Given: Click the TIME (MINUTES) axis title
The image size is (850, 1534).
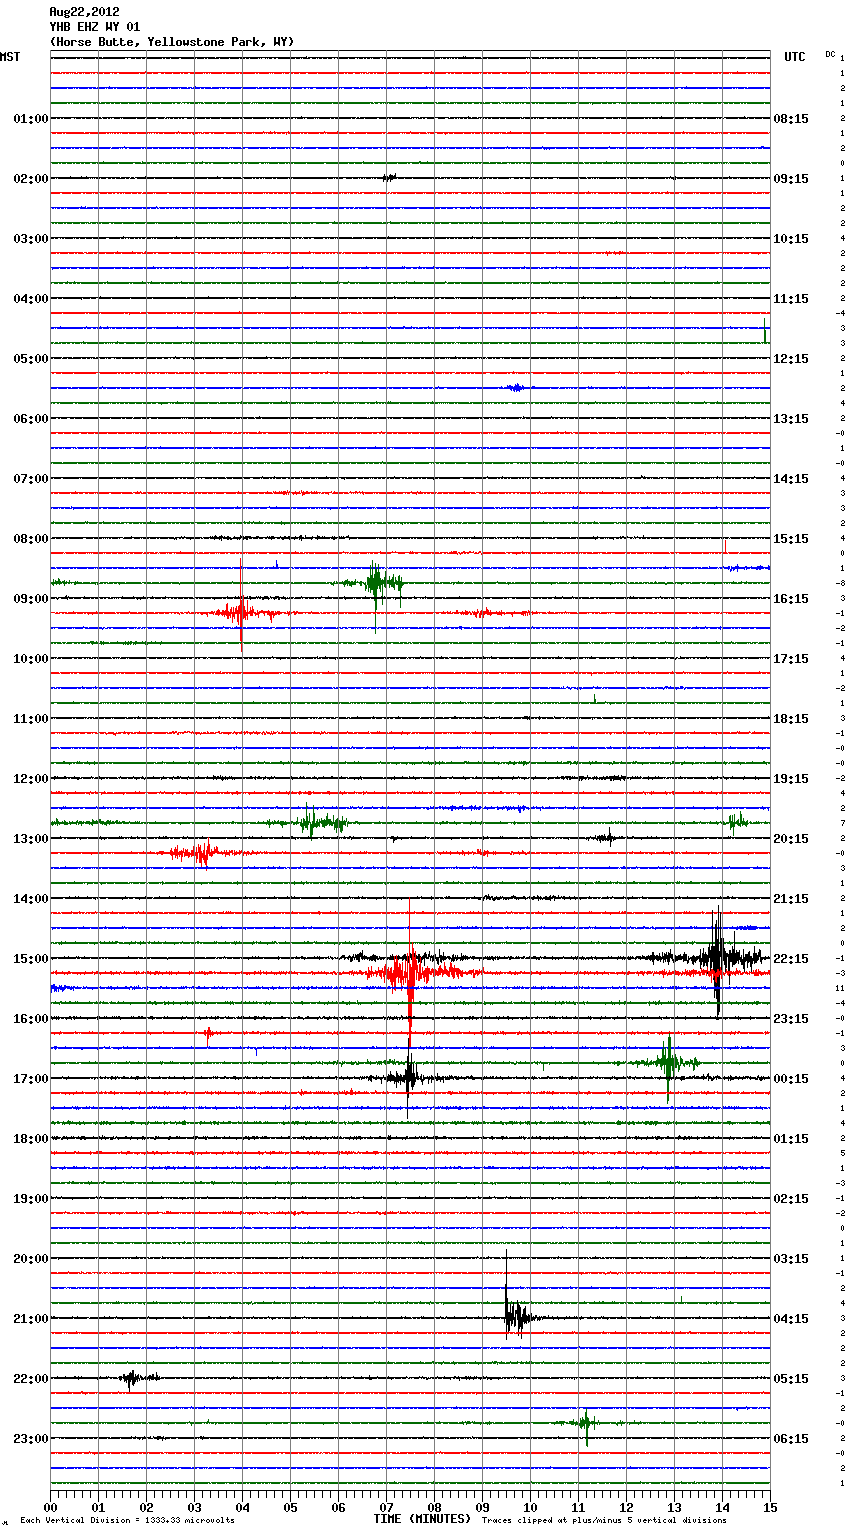Looking at the screenshot, I should pos(422,1519).
